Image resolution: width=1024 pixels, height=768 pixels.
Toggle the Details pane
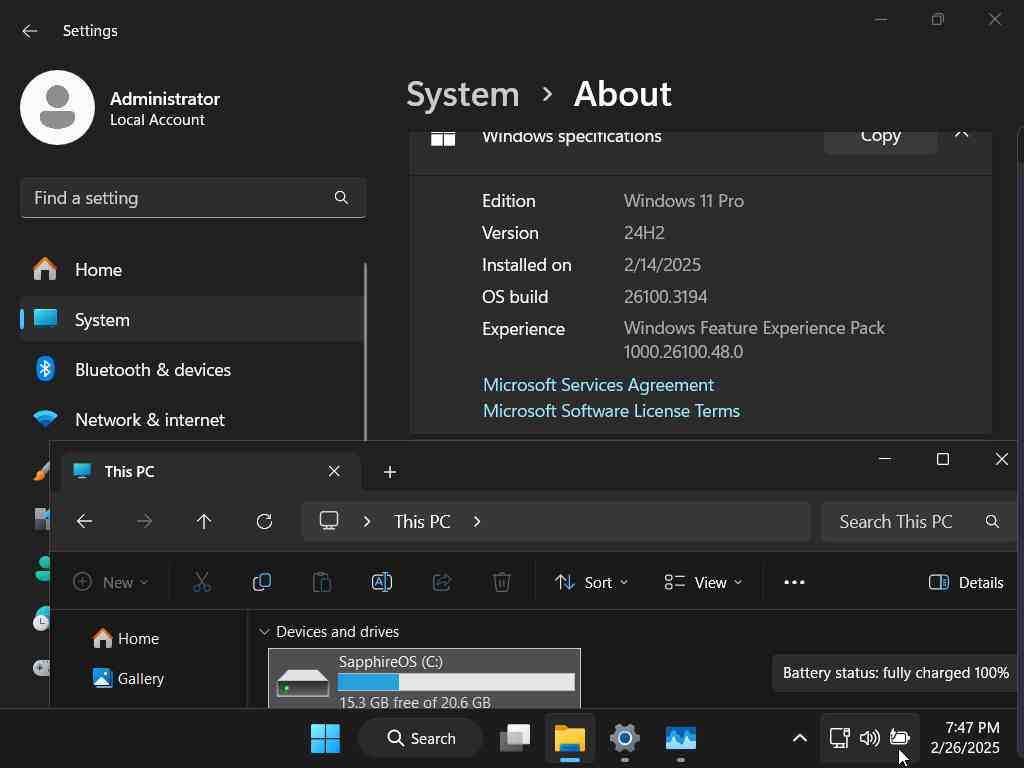966,582
